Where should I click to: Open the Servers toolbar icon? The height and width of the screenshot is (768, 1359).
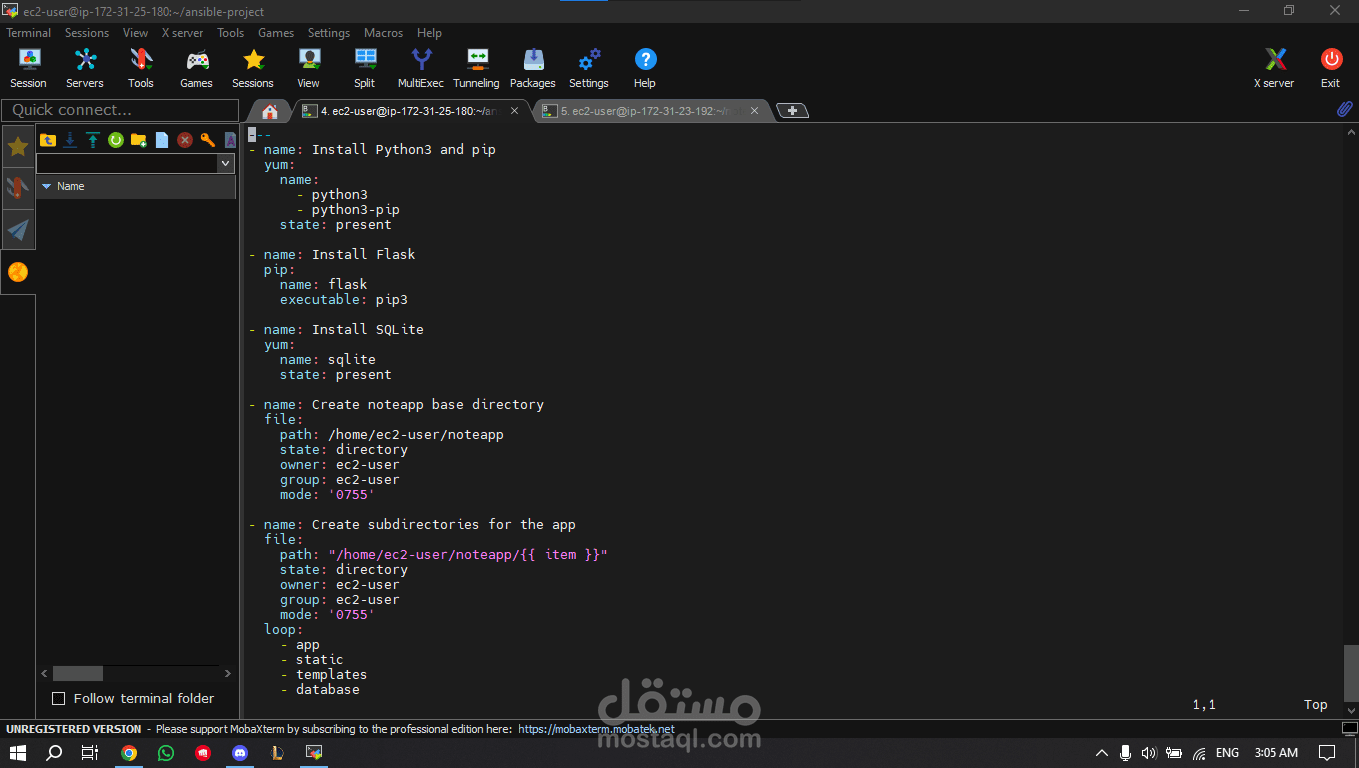(85, 68)
